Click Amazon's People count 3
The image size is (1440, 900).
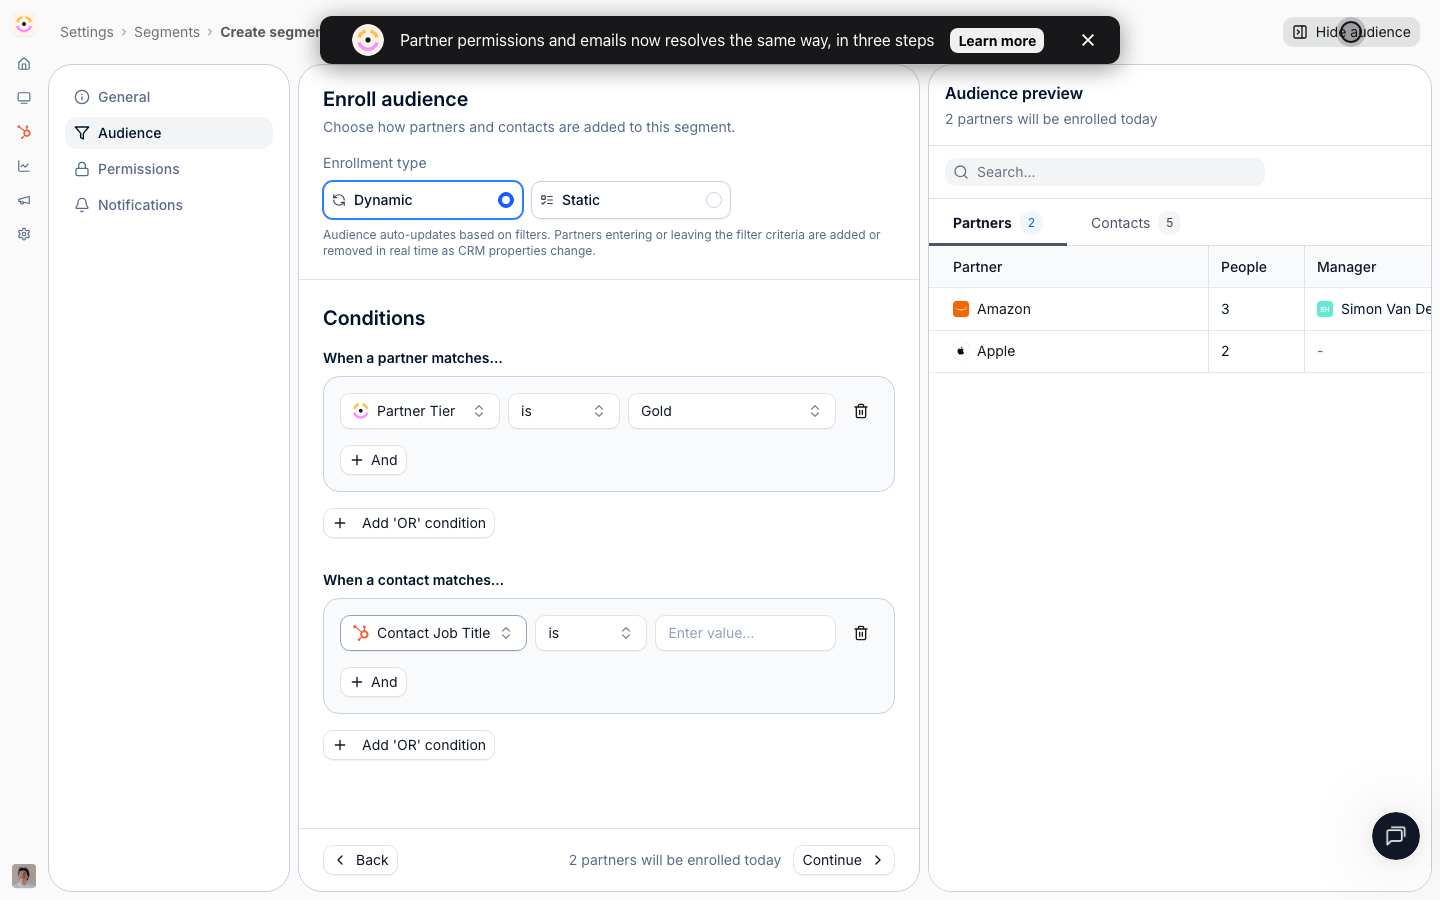1225,309
